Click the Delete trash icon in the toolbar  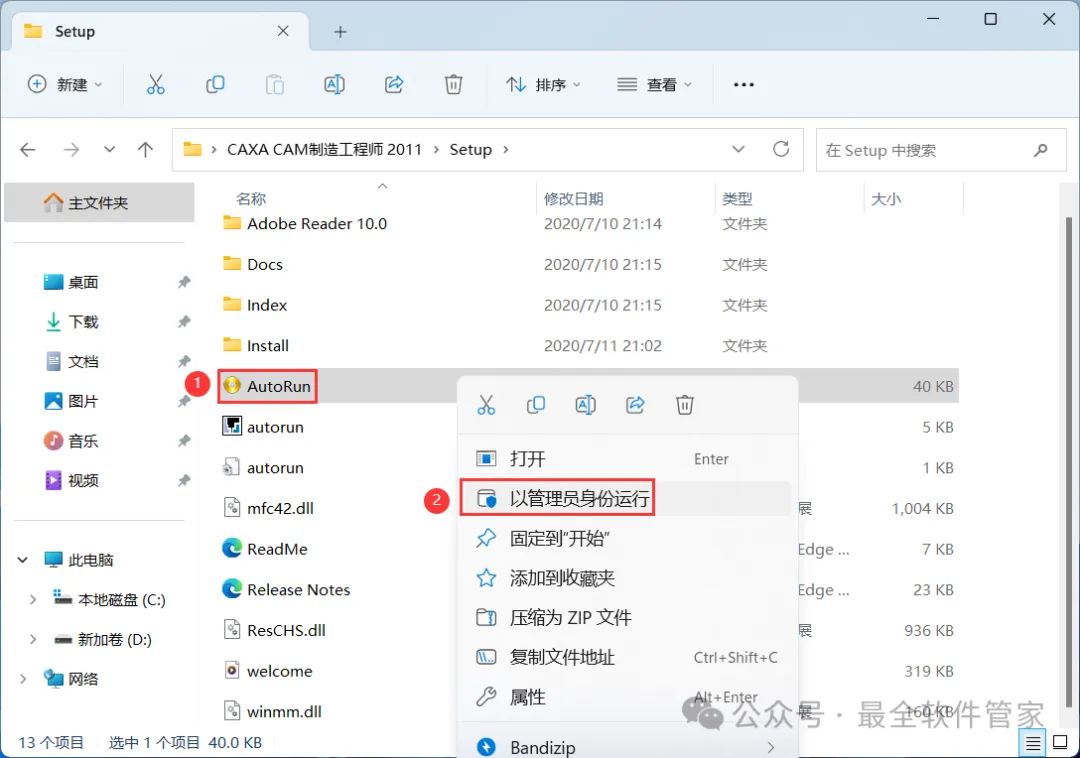pos(453,85)
